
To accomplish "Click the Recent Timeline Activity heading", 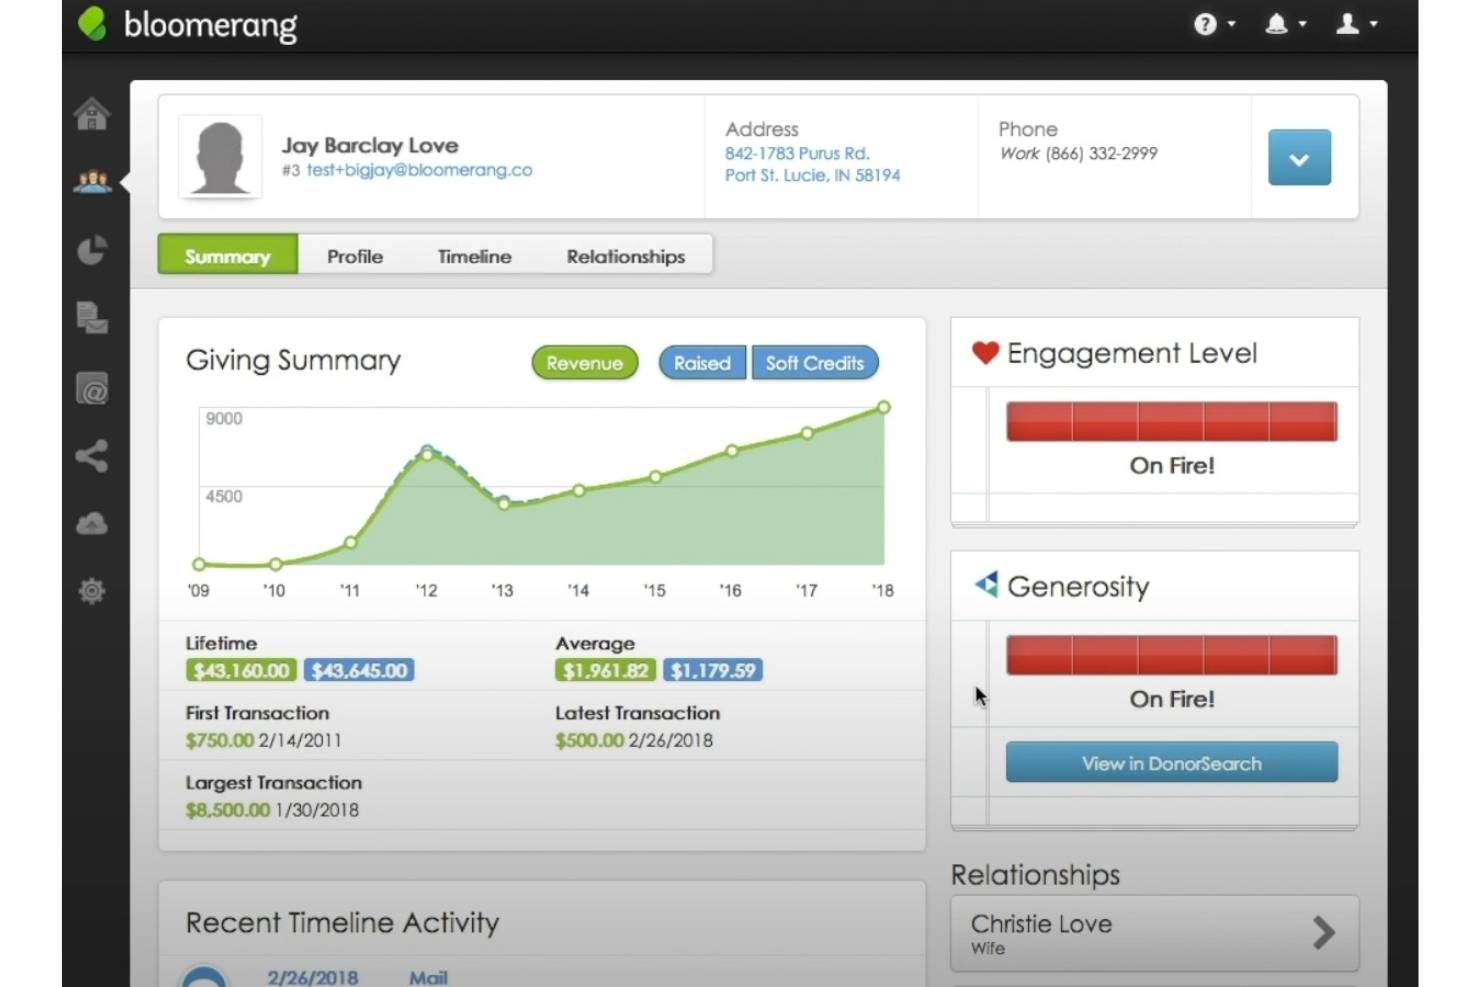I will coord(342,922).
